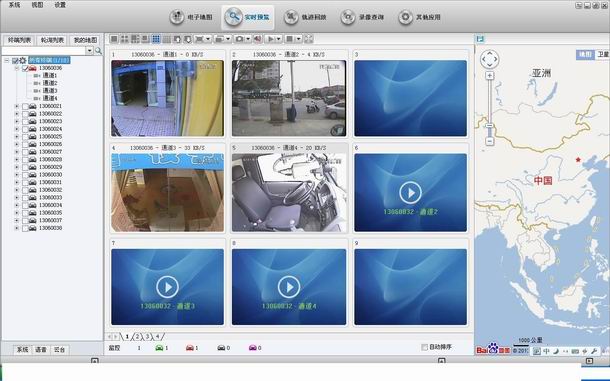The height and width of the screenshot is (381, 610).
Task: Switch map to 卫星 satellite view
Action: [603, 54]
